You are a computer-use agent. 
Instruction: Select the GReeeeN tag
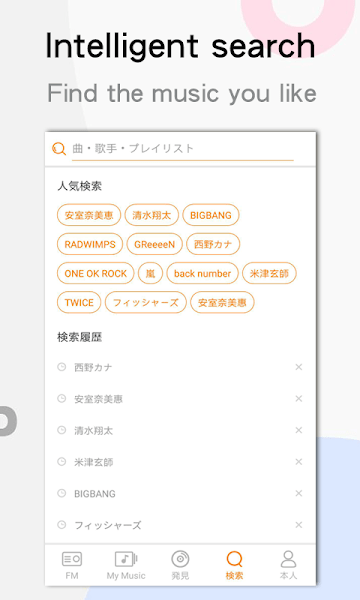[155, 244]
